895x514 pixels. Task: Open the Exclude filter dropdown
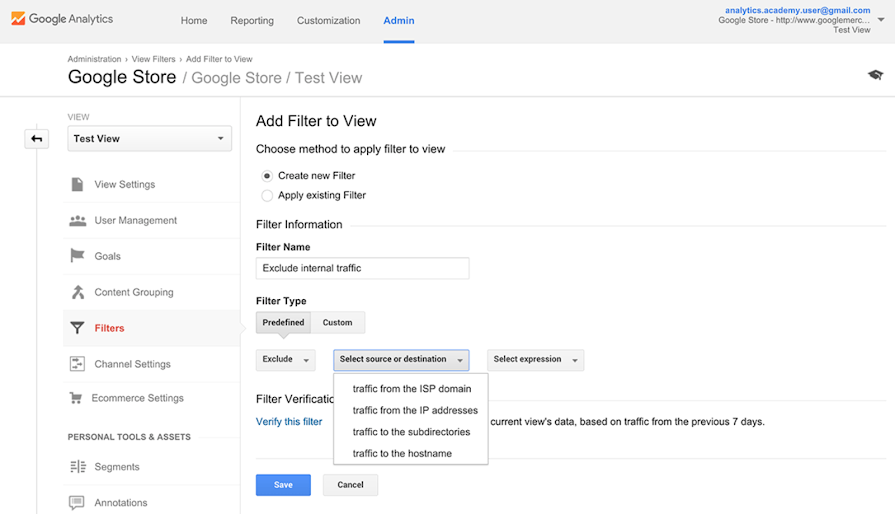pyautogui.click(x=286, y=360)
